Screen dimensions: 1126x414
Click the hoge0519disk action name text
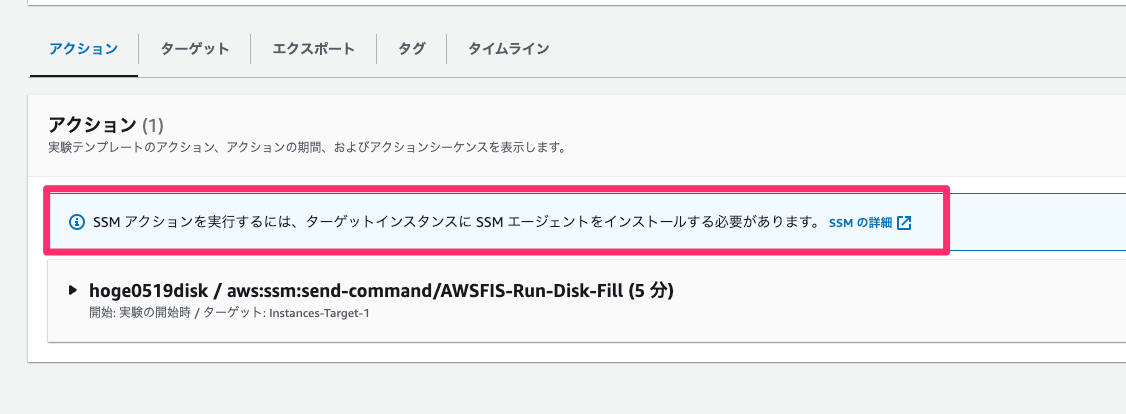coord(149,290)
